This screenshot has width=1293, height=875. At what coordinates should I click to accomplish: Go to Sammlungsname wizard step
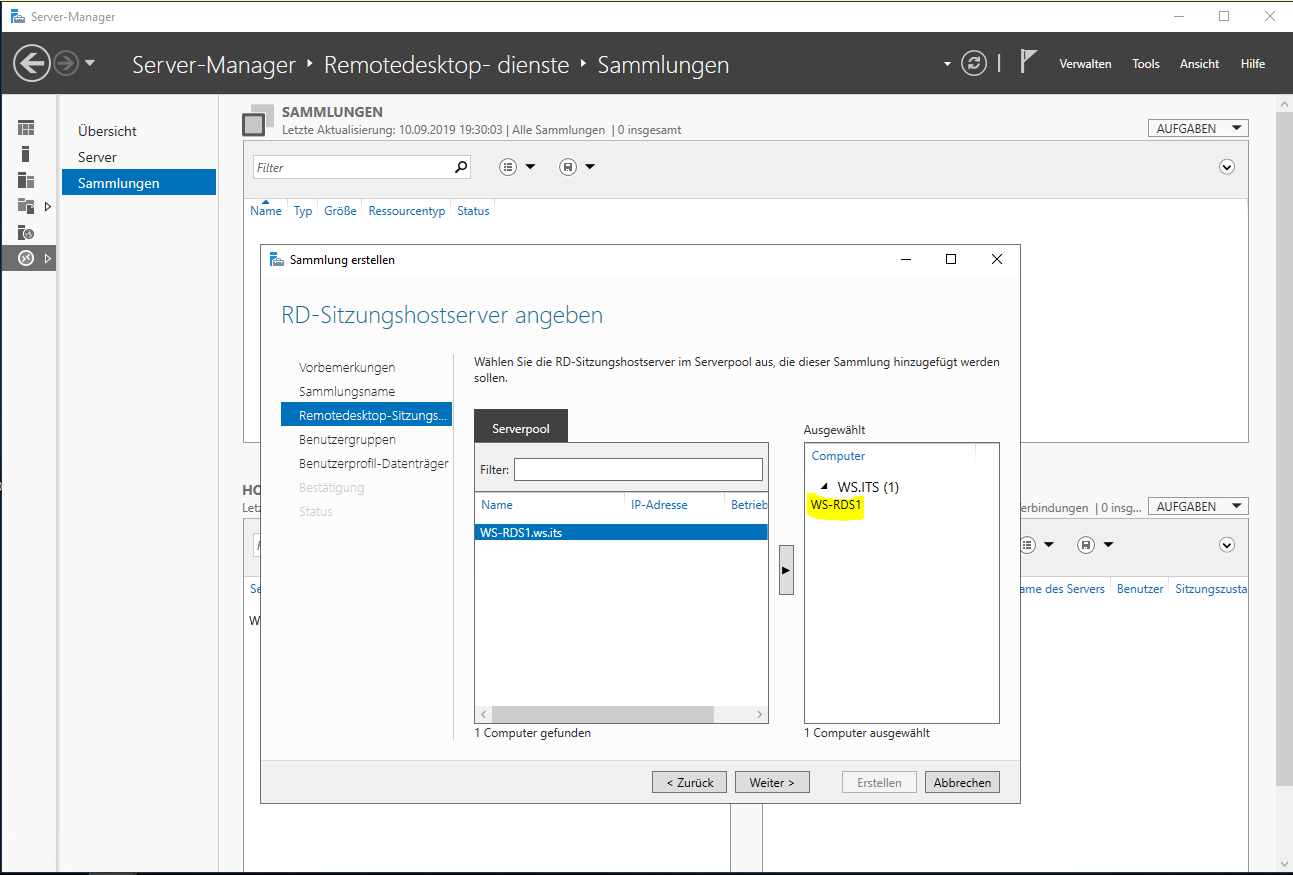click(x=347, y=391)
